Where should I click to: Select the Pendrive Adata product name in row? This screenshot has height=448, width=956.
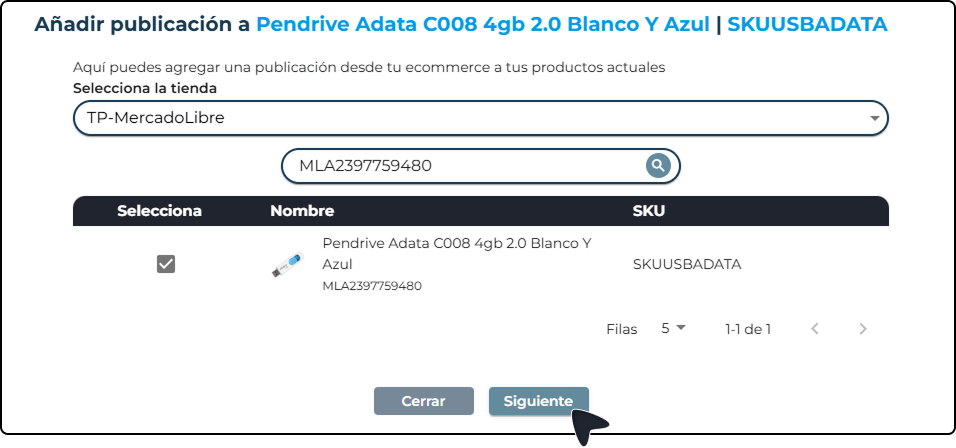tap(457, 253)
